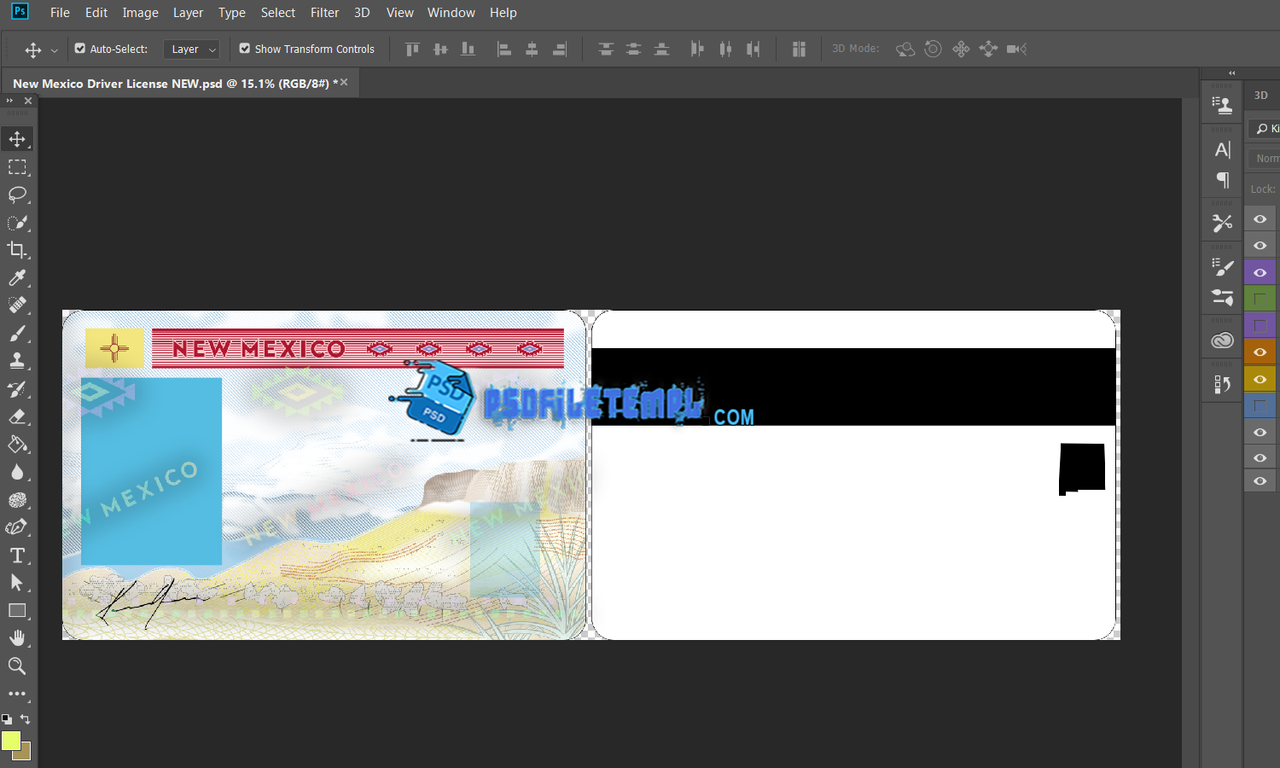Select the Eyedropper tool
Viewport: 1280px width, 768px height.
coord(17,278)
